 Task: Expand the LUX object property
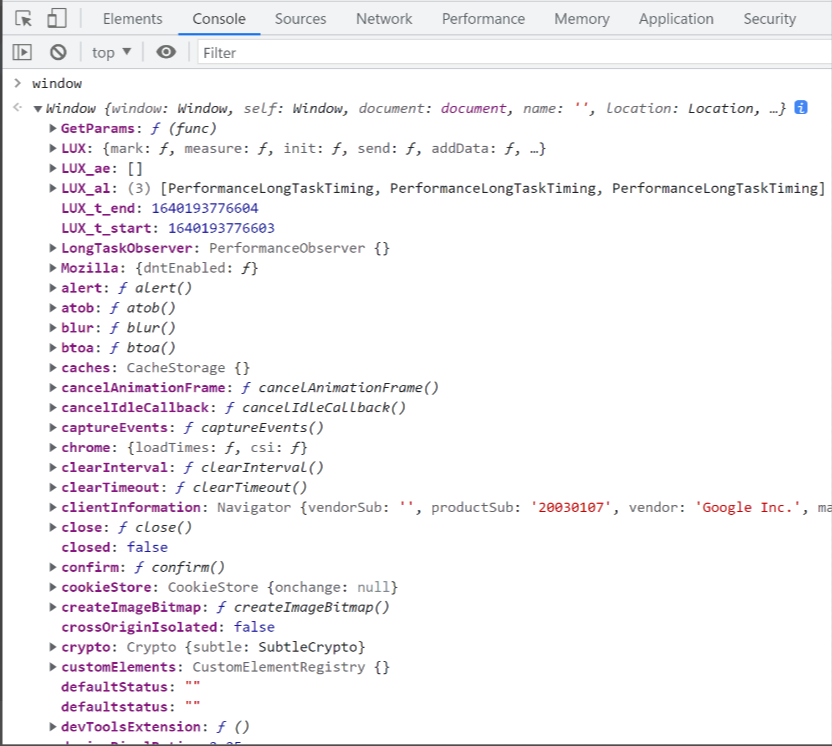pyautogui.click(x=53, y=148)
